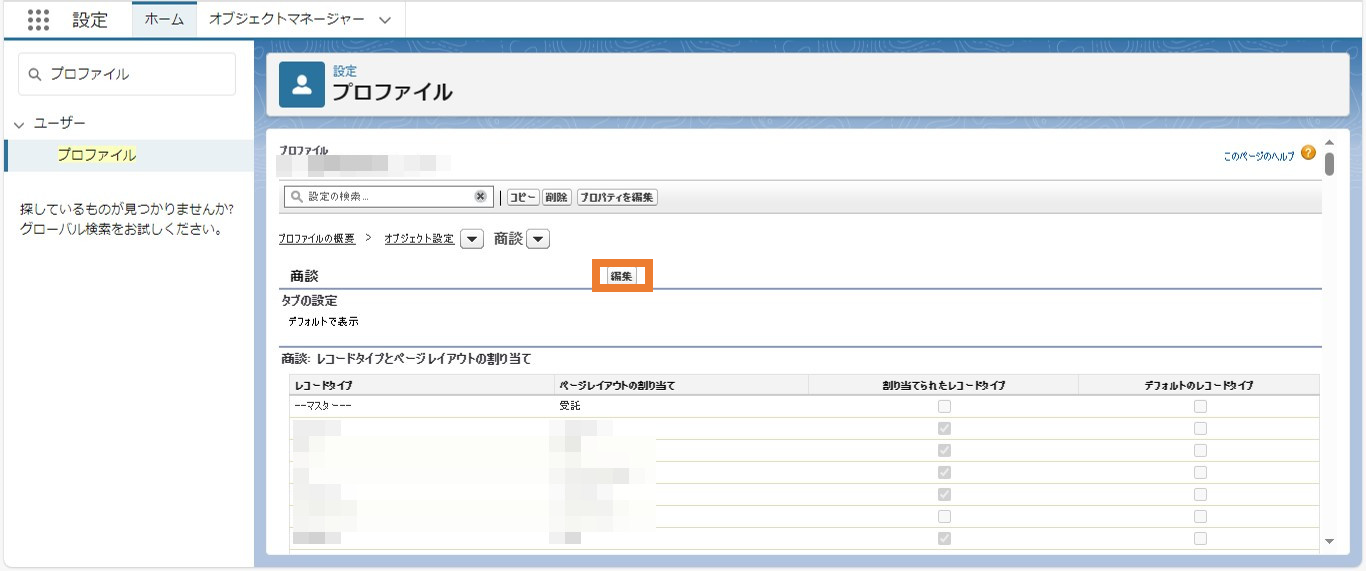Click the blue profile person icon

point(302,84)
